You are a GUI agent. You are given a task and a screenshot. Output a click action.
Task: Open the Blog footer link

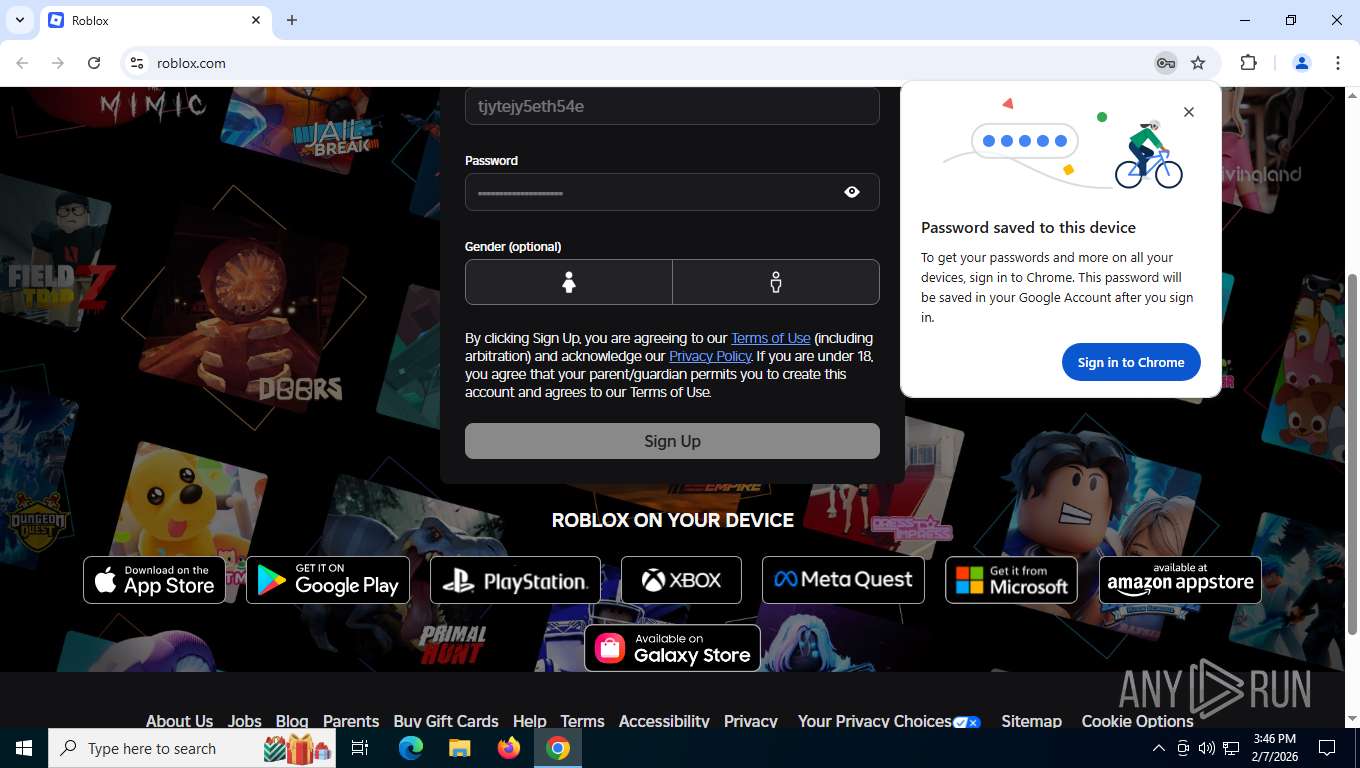click(292, 721)
